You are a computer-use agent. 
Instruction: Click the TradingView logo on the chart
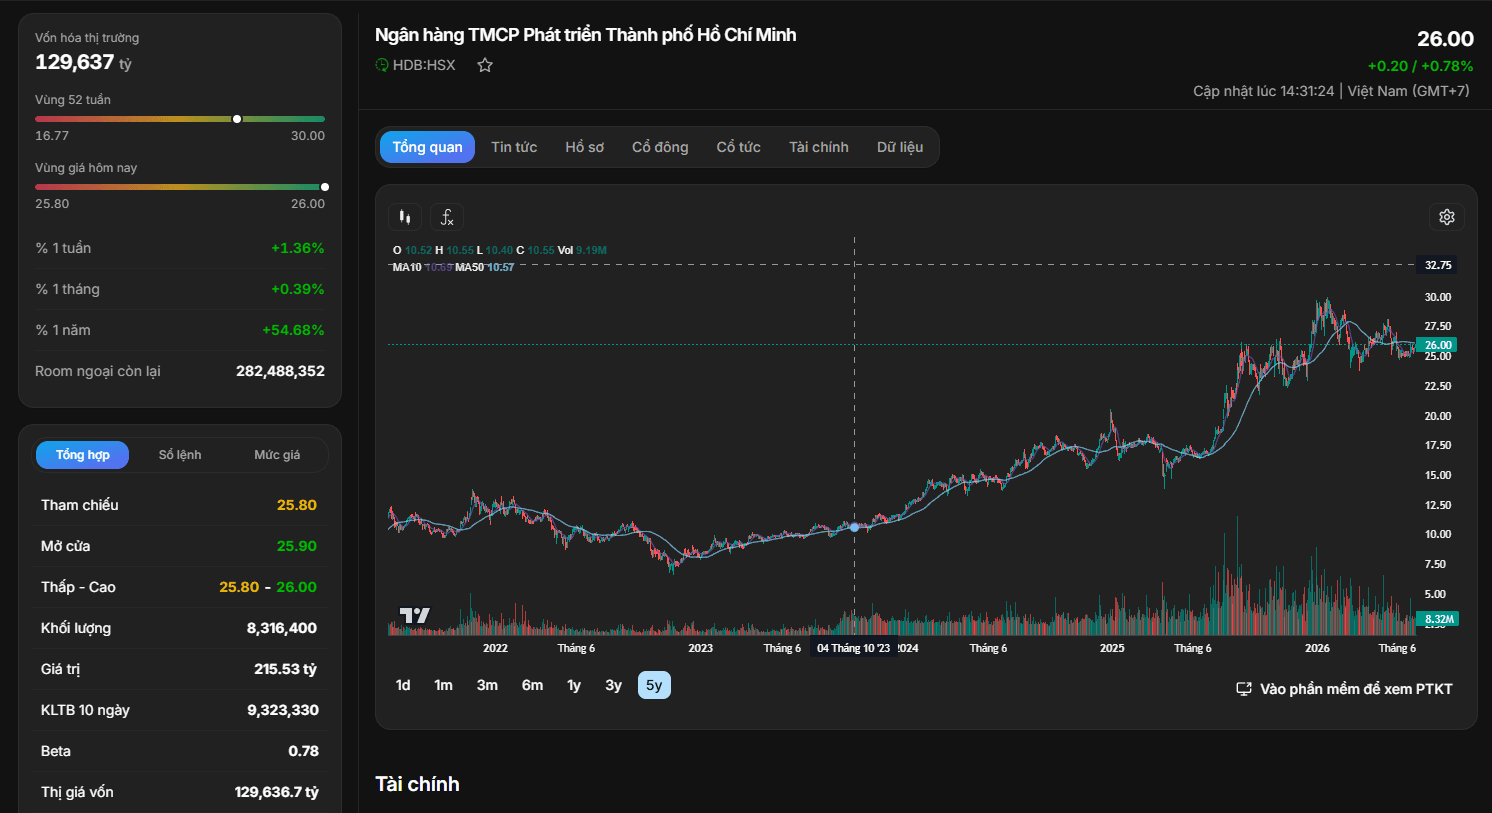[414, 615]
